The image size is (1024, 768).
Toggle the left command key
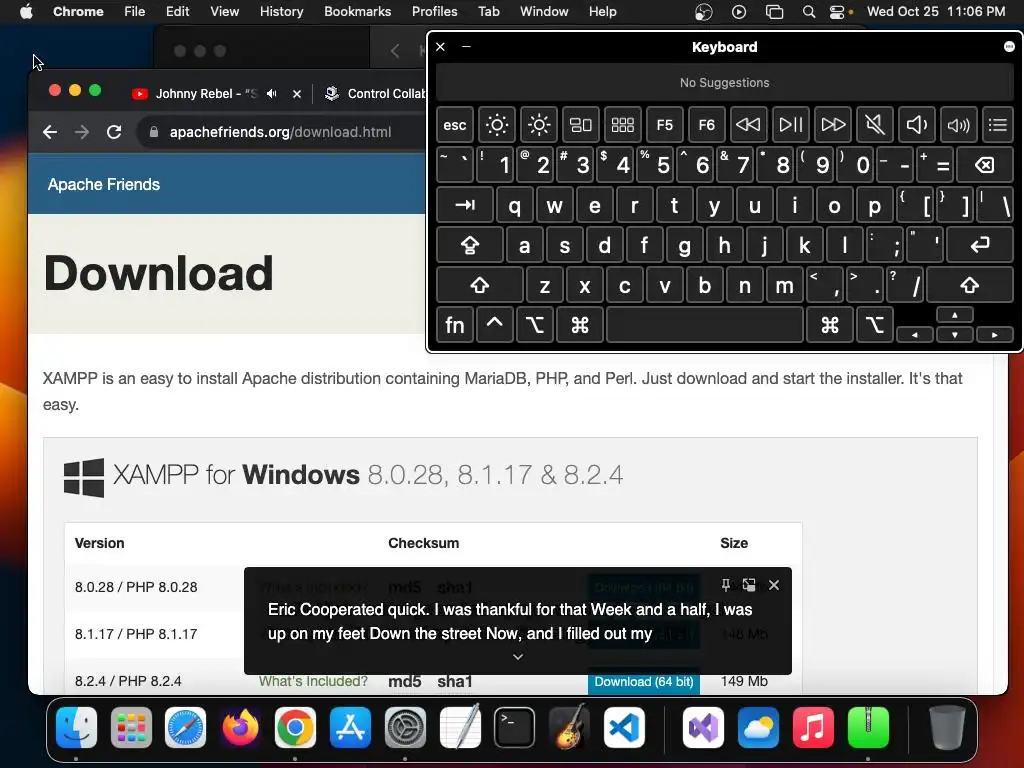[x=580, y=325]
